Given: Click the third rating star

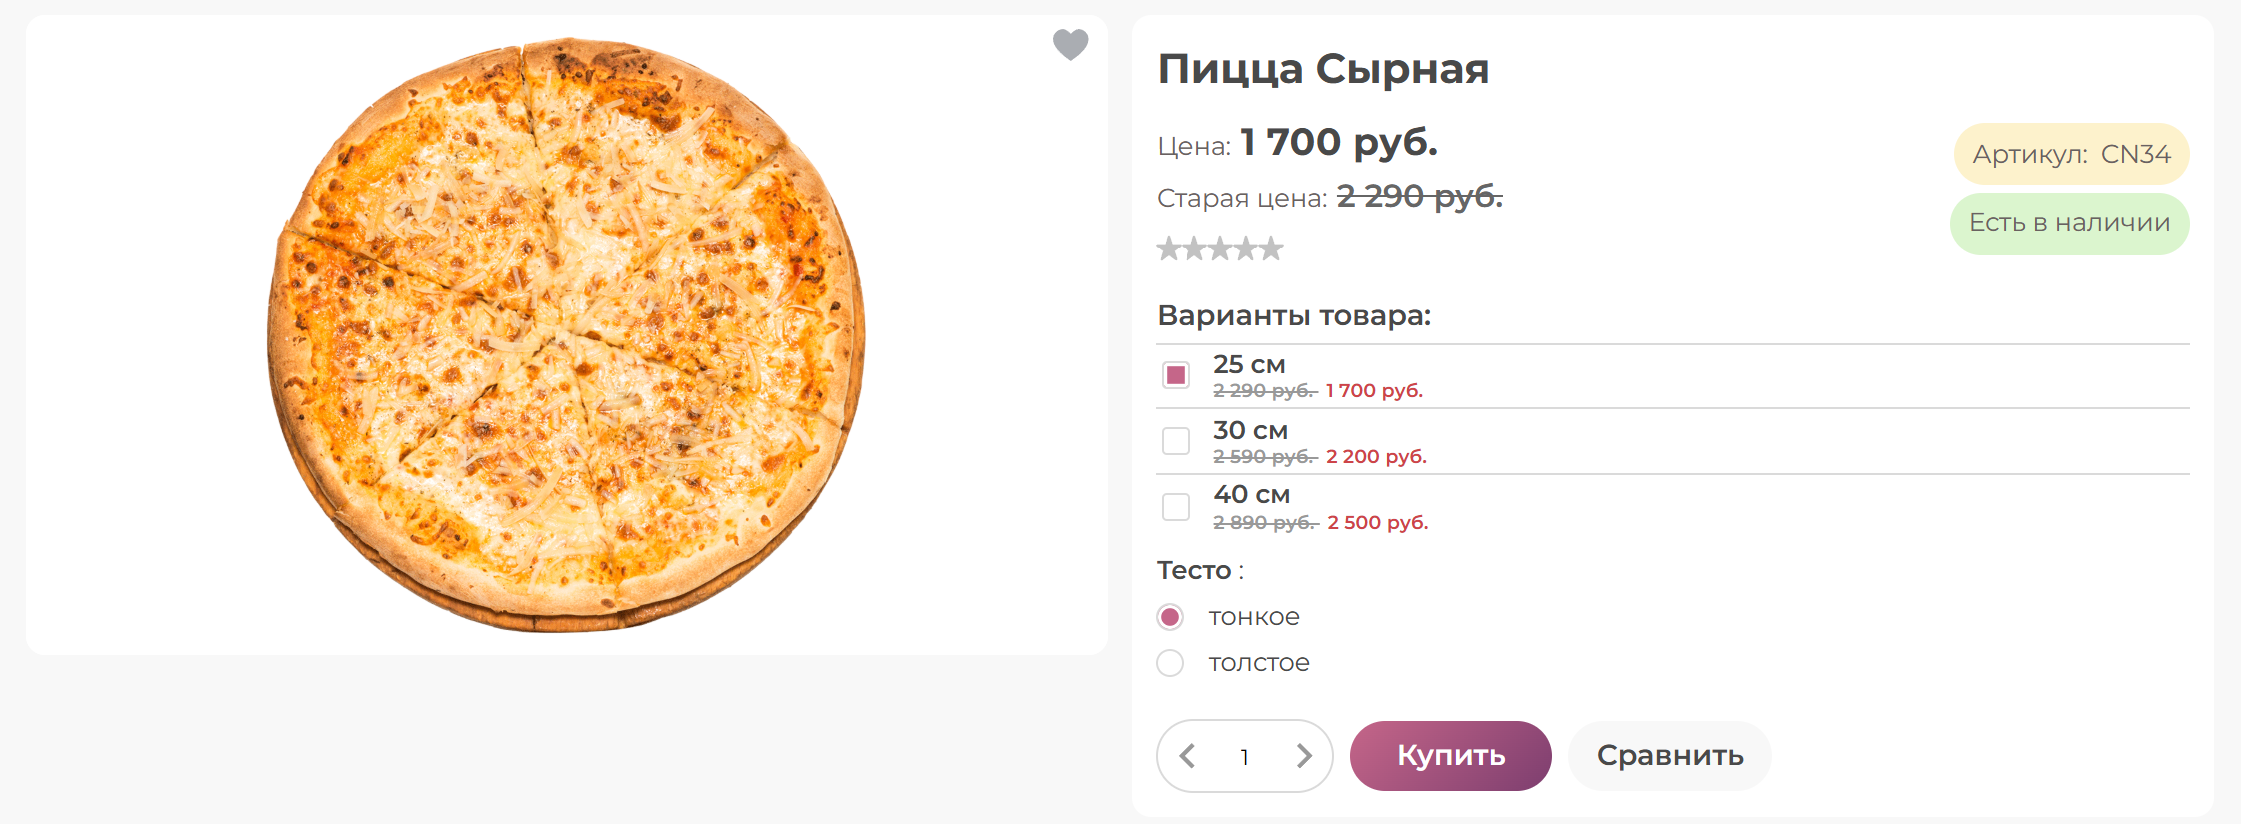Looking at the screenshot, I should point(1222,247).
